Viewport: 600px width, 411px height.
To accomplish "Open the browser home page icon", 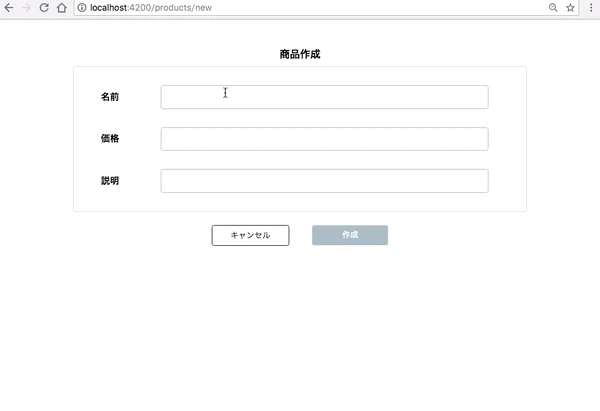I will (x=62, y=8).
